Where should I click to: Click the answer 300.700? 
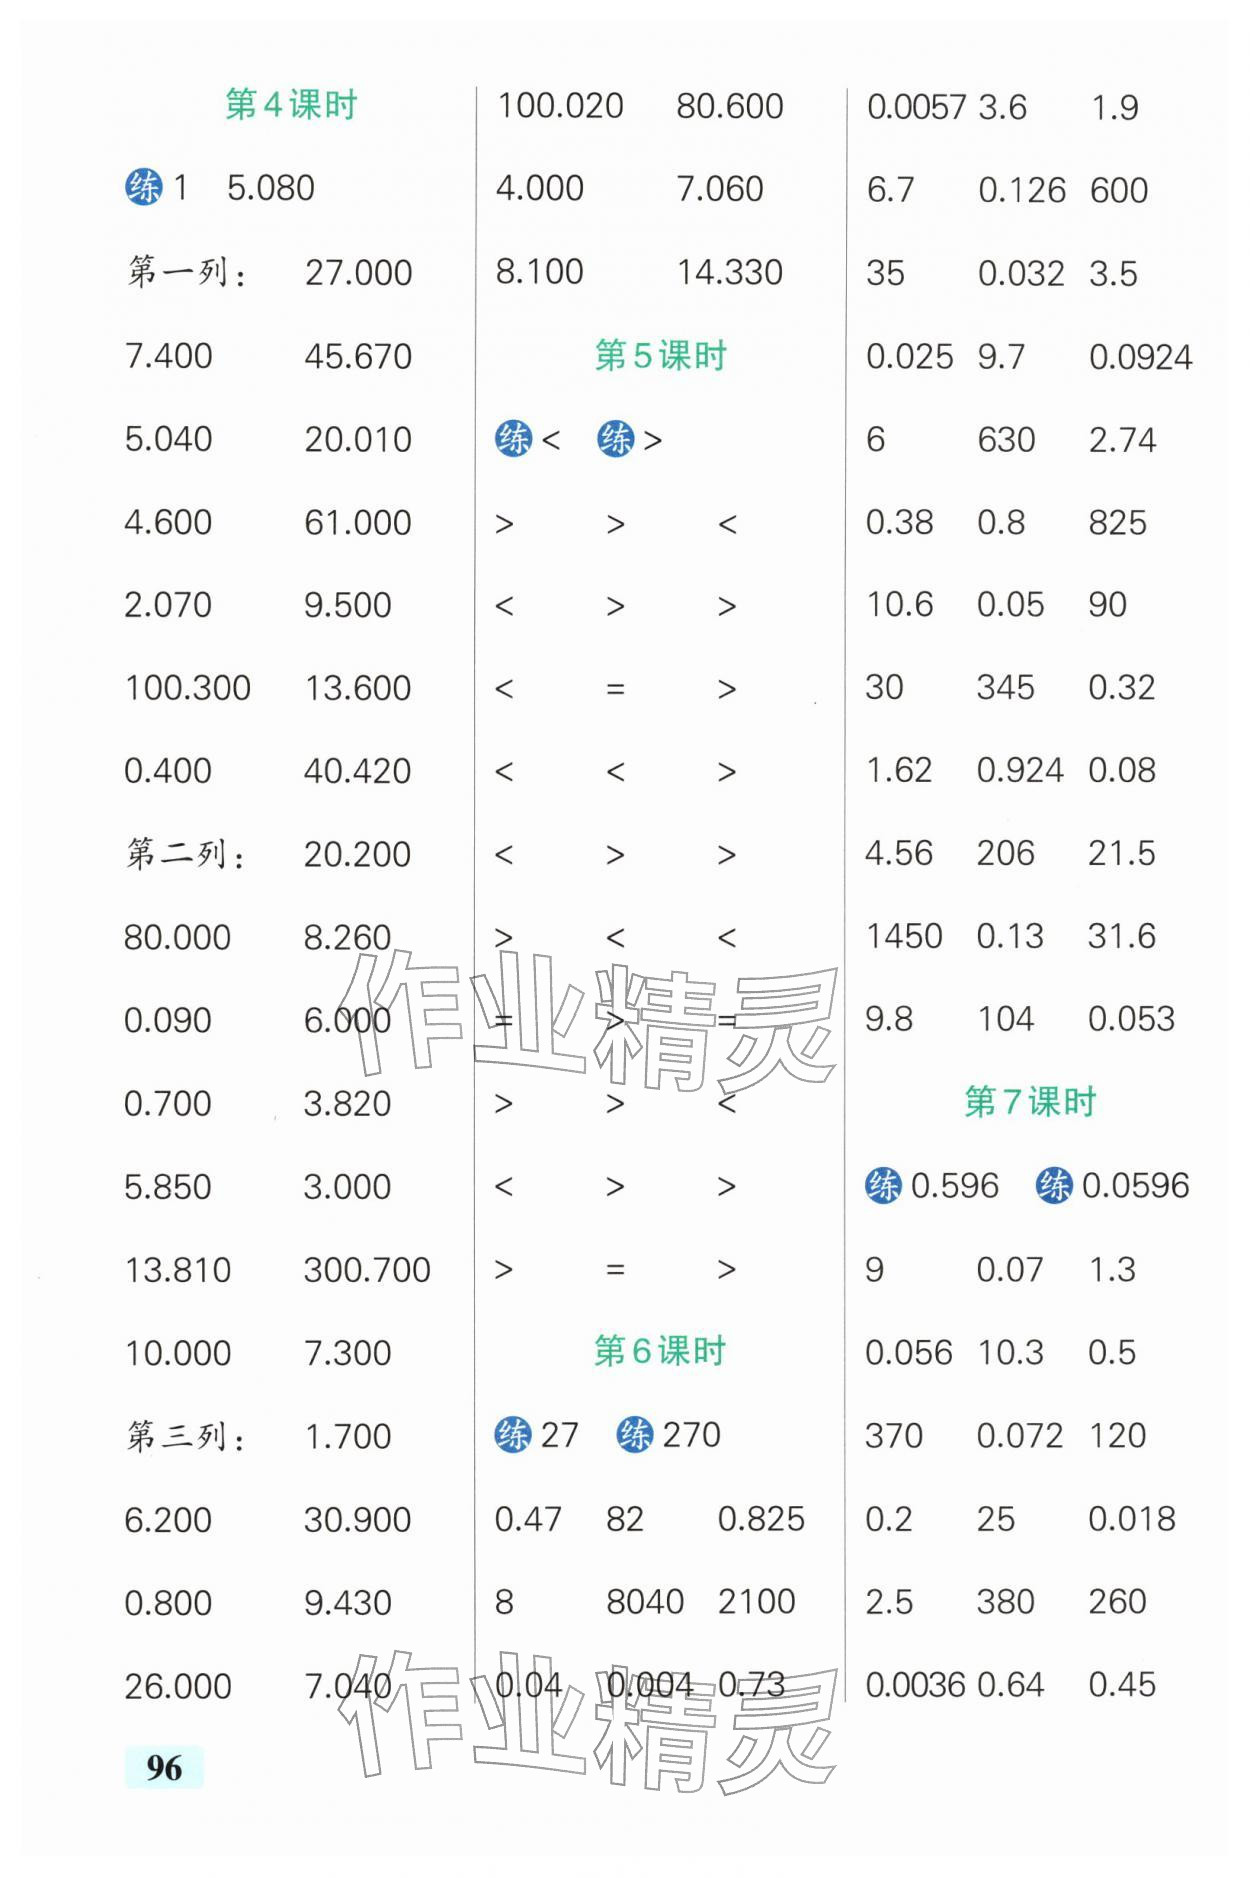click(x=367, y=1269)
